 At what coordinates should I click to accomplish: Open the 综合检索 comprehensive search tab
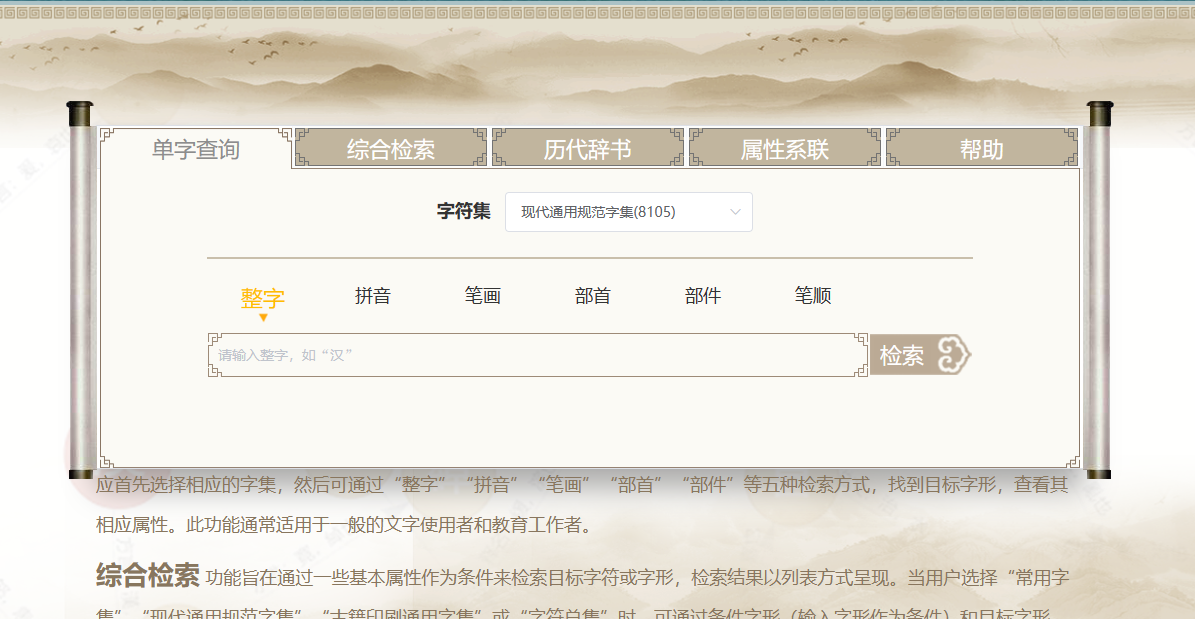[x=390, y=147]
